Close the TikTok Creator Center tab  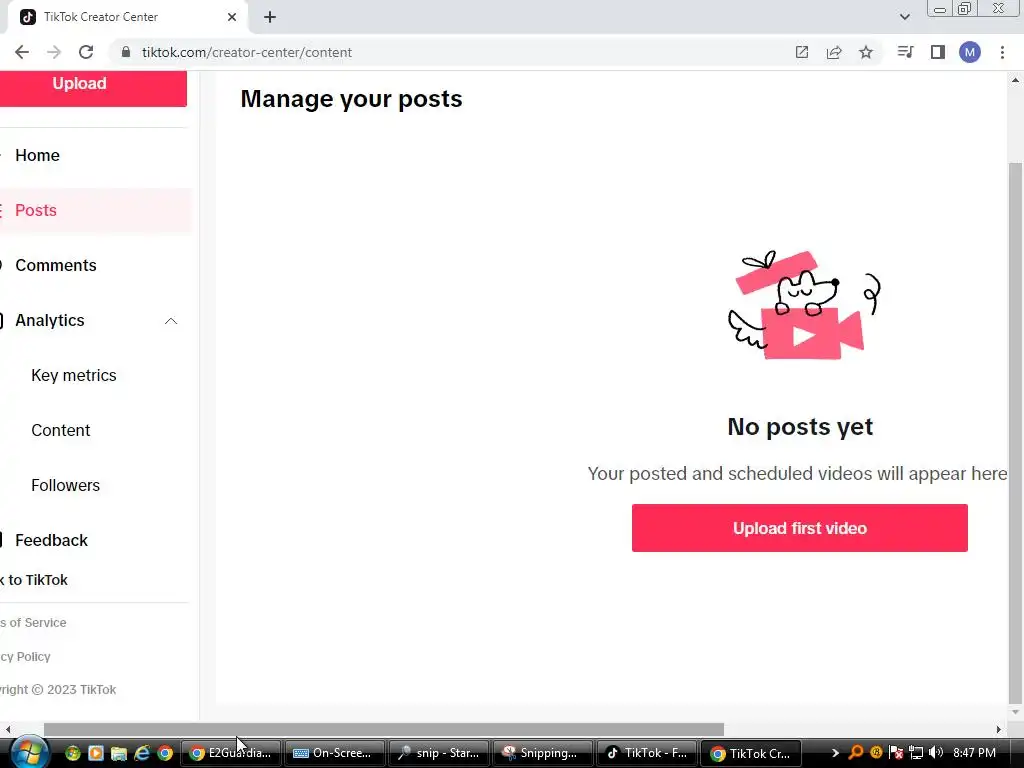point(232,17)
